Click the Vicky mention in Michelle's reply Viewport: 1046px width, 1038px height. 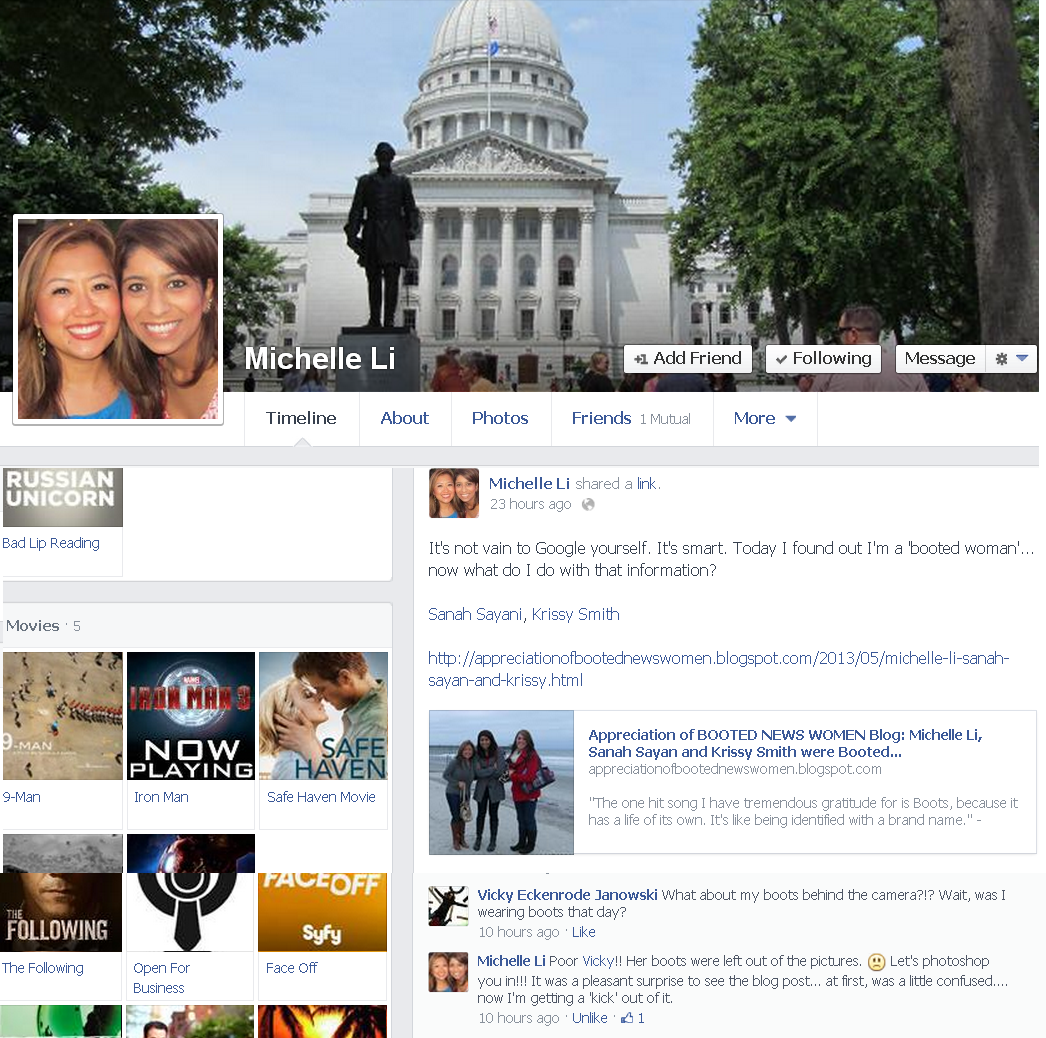pyautogui.click(x=597, y=961)
